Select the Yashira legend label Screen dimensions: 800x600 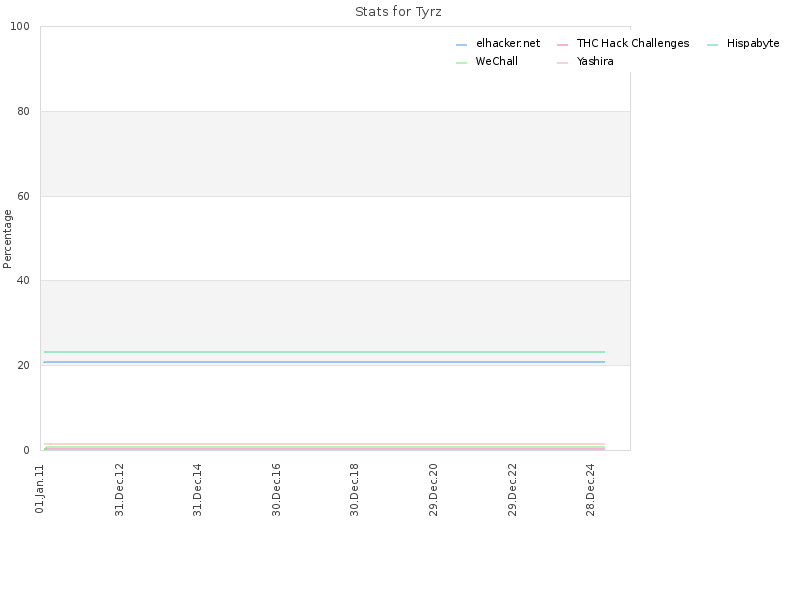595,61
